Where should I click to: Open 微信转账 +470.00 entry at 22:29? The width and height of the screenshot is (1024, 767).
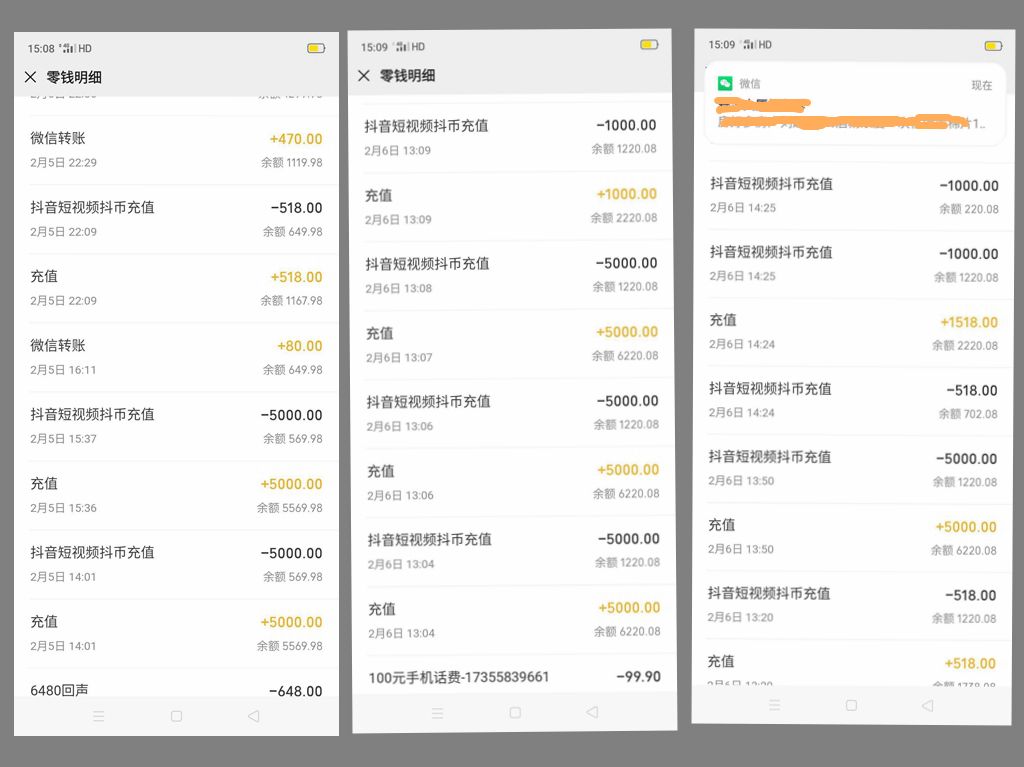click(x=176, y=150)
